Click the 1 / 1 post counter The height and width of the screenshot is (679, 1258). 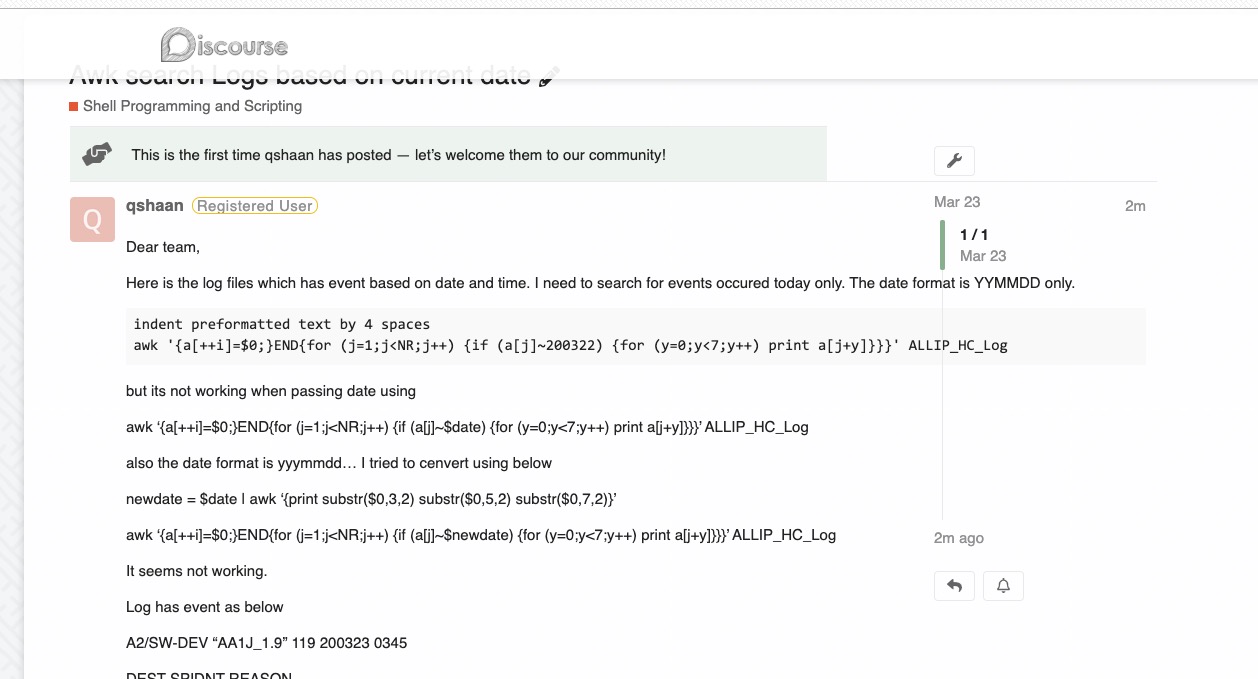pyautogui.click(x=973, y=235)
